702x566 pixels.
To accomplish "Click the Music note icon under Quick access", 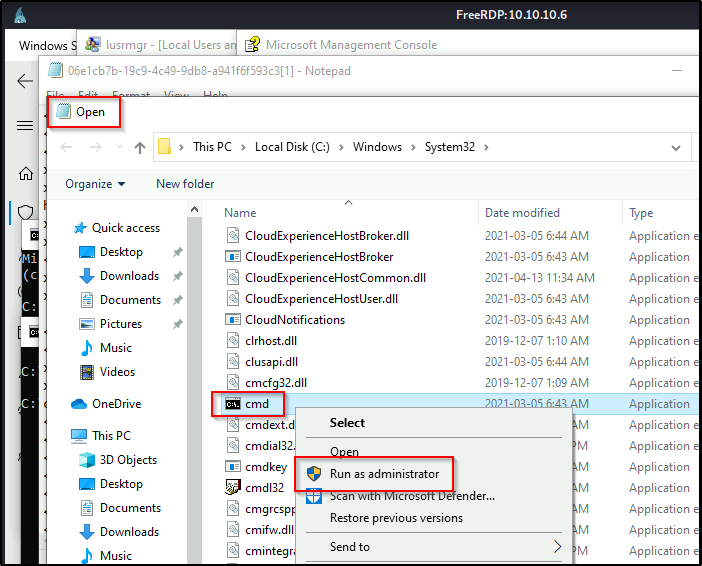I will [x=88, y=348].
